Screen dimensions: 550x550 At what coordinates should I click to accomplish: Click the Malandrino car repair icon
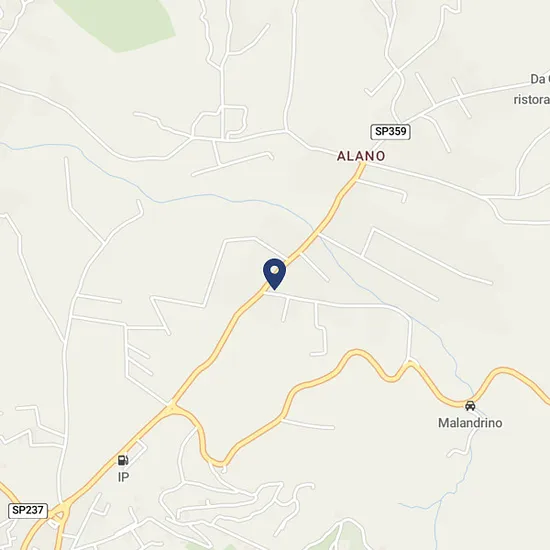(x=470, y=405)
